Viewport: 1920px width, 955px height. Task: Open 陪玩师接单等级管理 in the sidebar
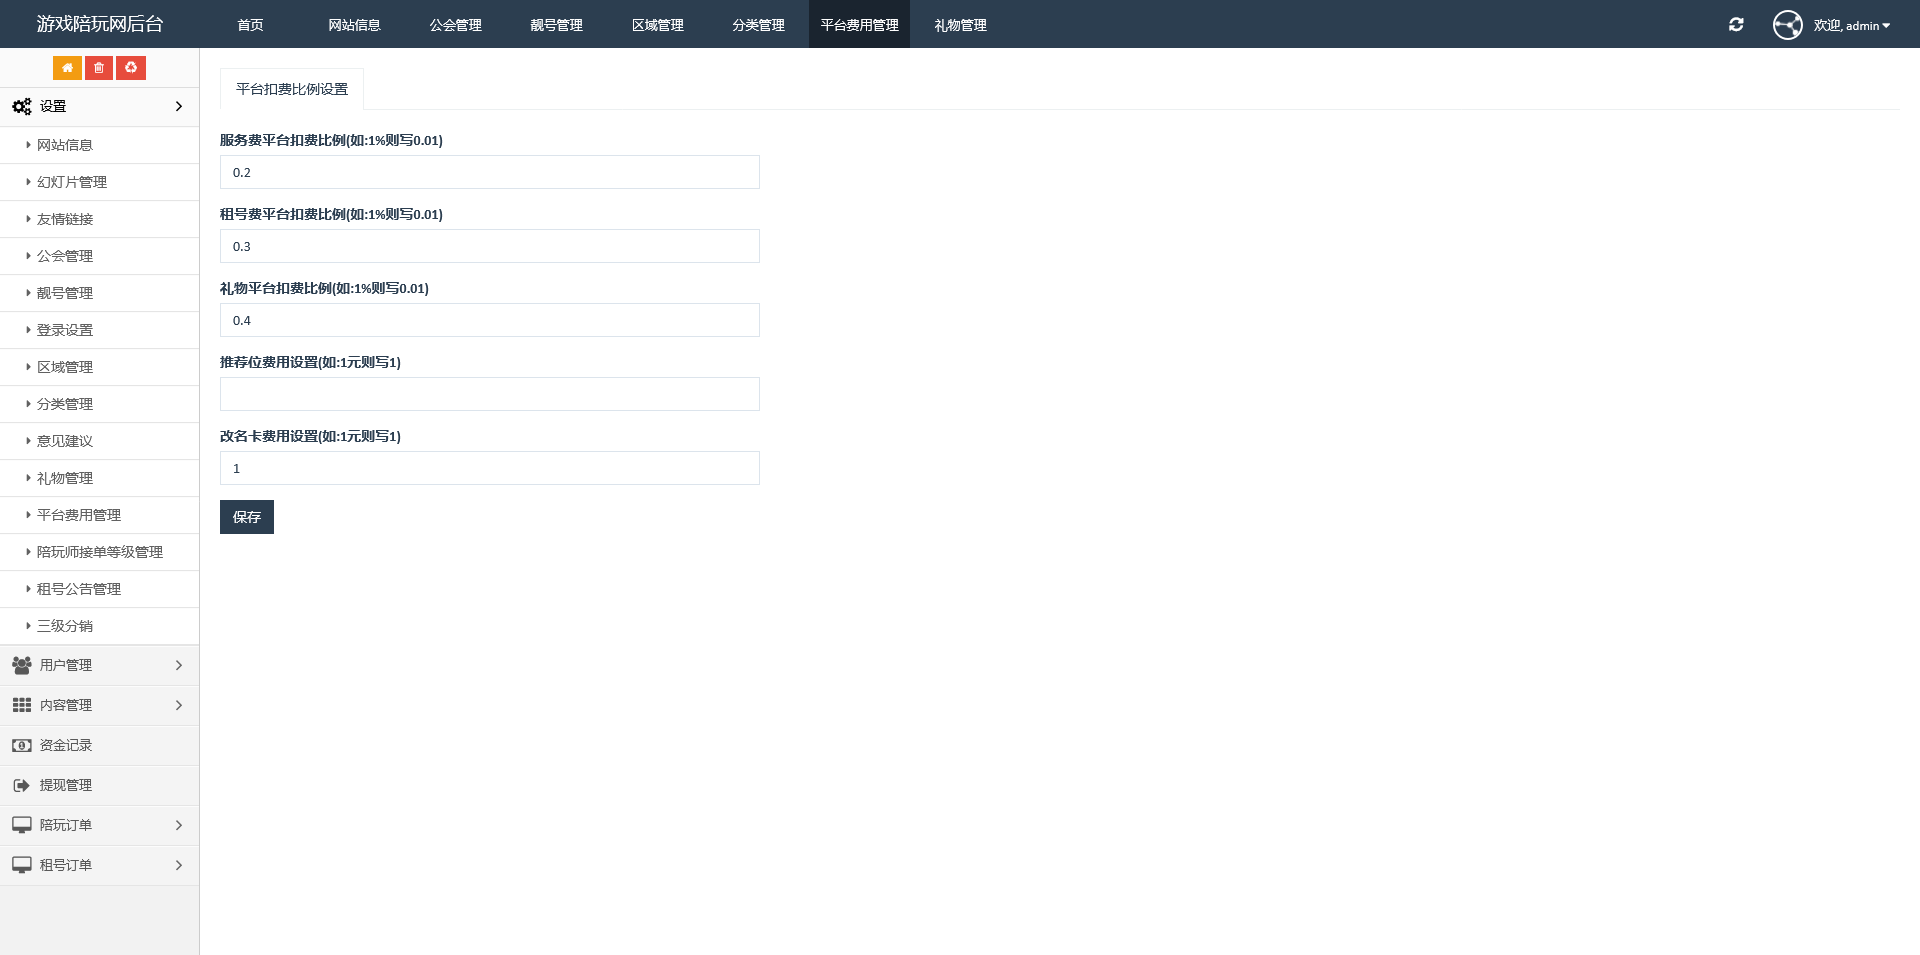point(100,552)
